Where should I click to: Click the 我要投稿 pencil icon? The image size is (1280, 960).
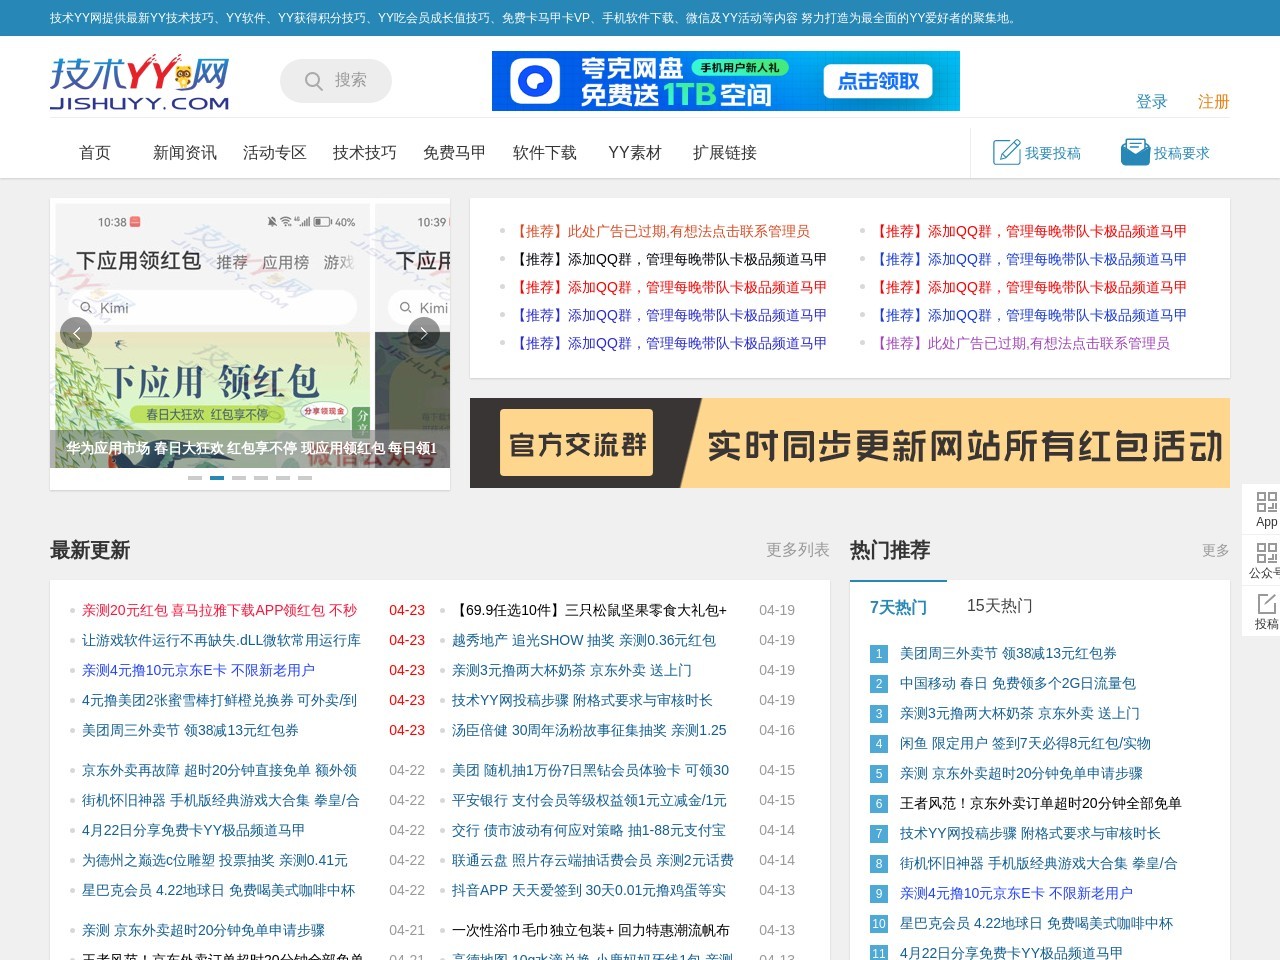click(1006, 152)
